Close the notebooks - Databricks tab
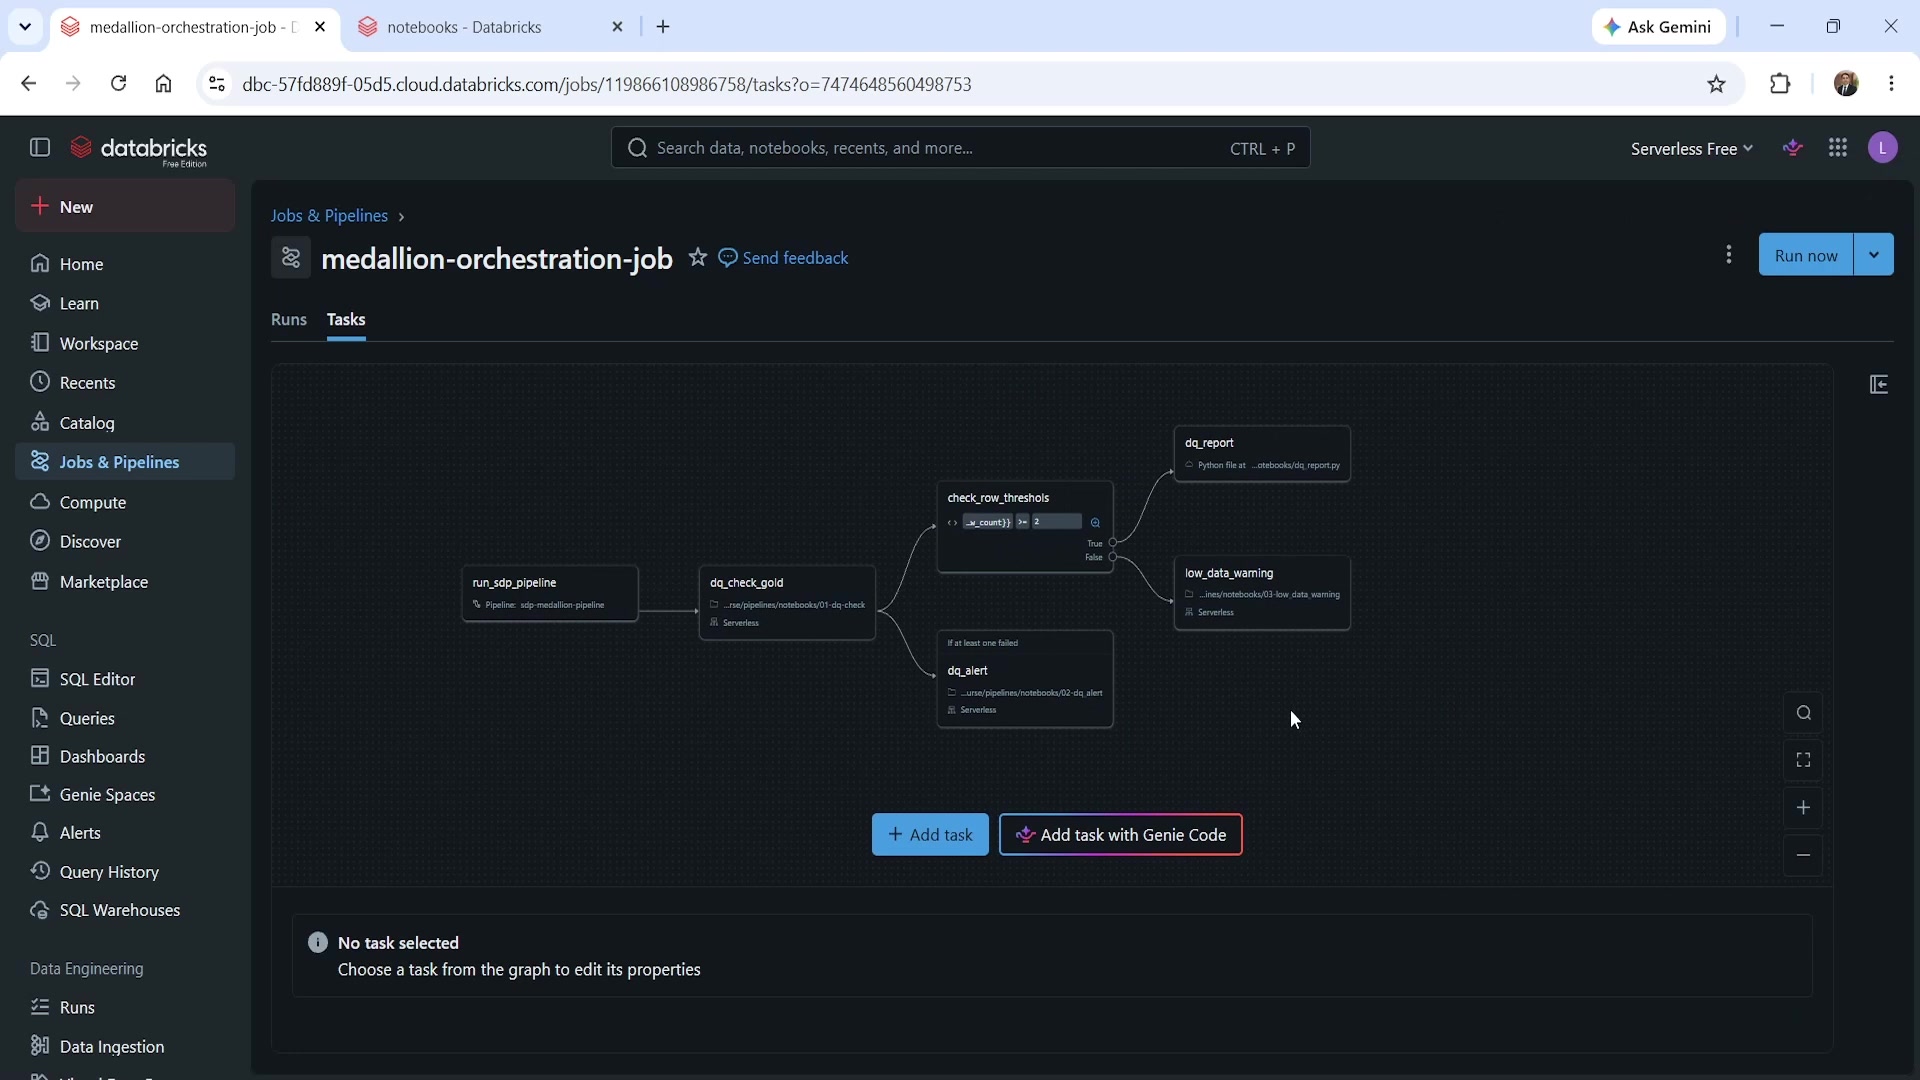This screenshot has width=1920, height=1080. pyautogui.click(x=618, y=27)
